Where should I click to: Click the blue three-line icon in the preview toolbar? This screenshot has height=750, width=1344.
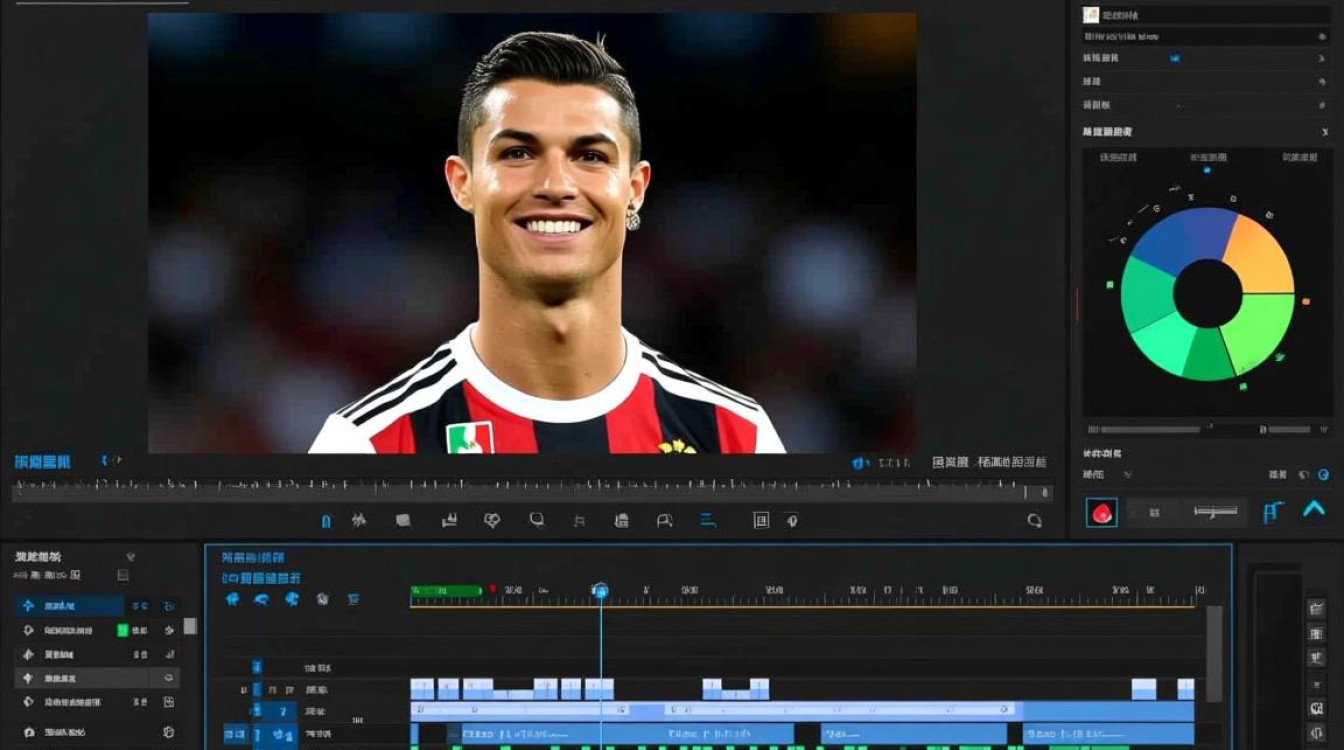click(x=708, y=520)
